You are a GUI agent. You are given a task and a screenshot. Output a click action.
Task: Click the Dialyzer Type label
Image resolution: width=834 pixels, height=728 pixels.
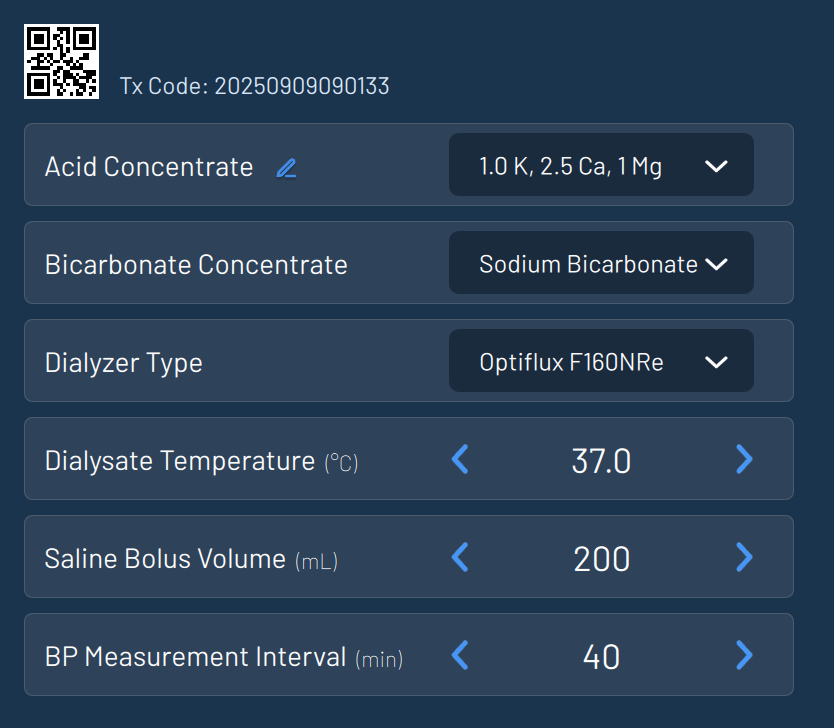click(x=124, y=362)
